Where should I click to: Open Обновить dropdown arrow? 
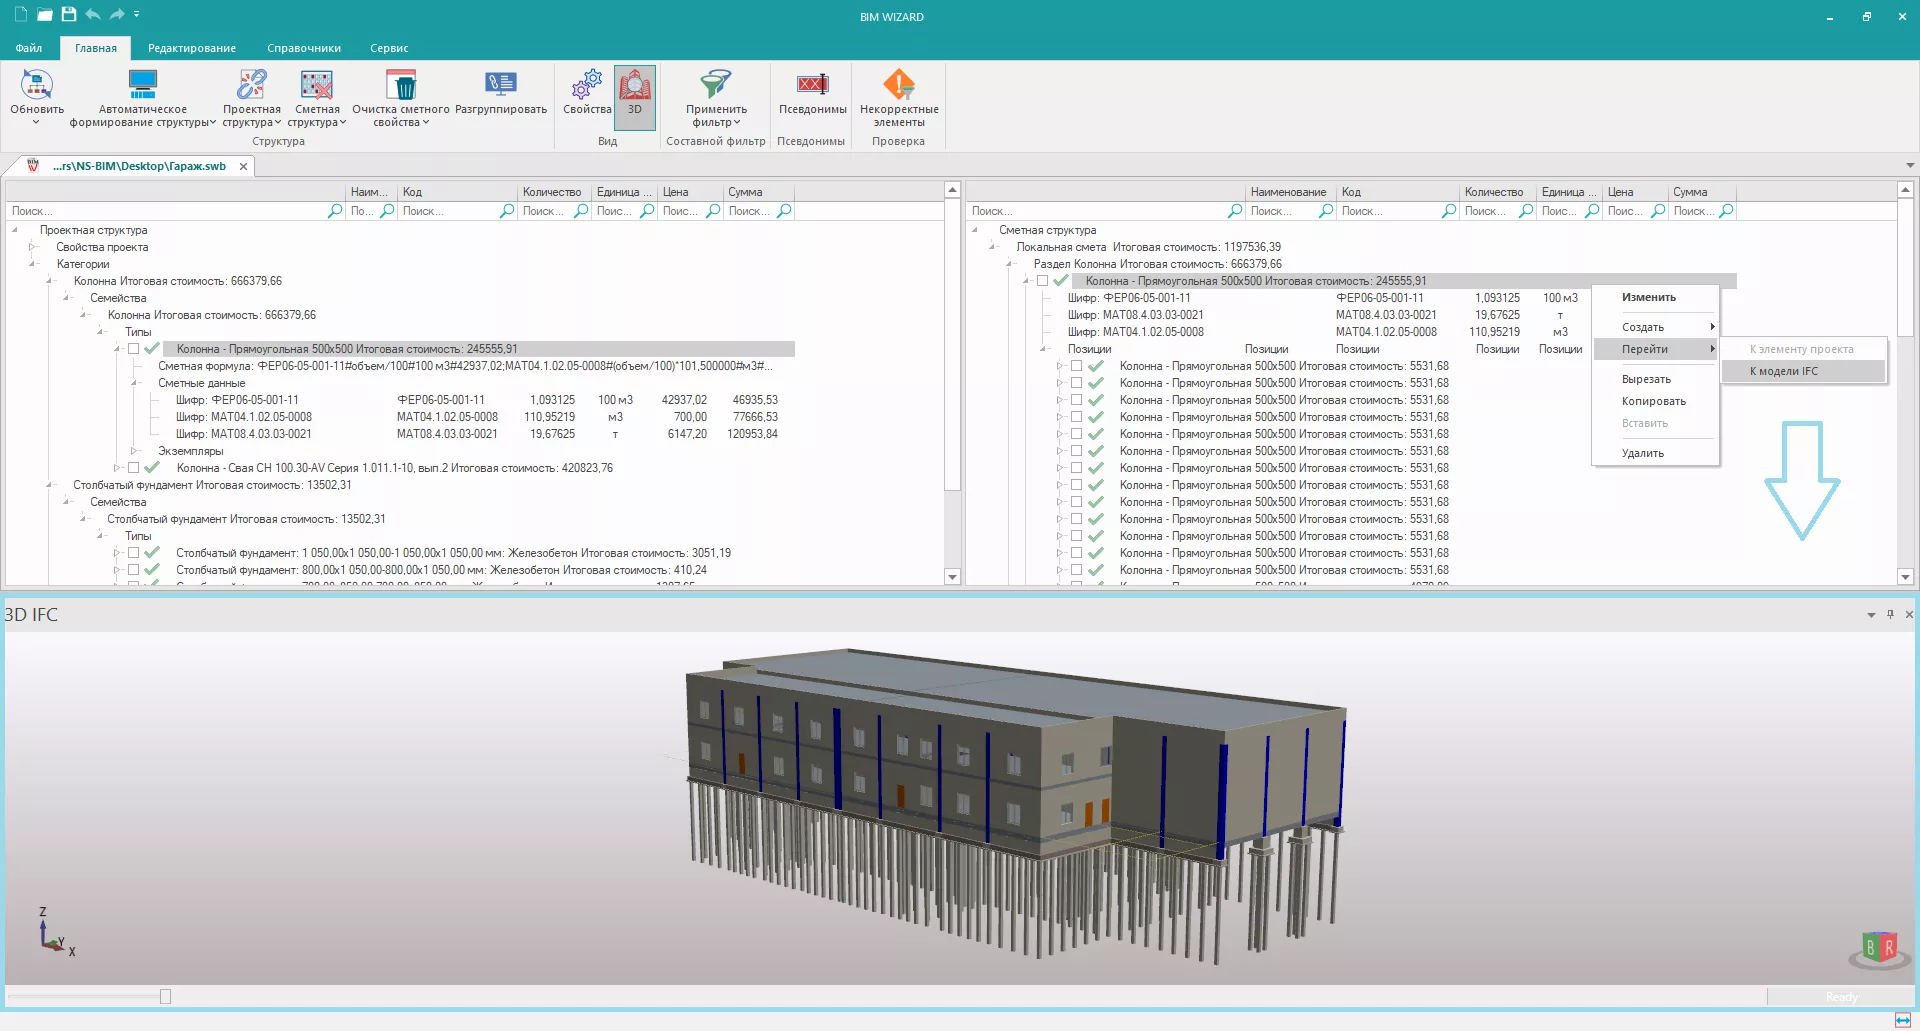(x=37, y=122)
